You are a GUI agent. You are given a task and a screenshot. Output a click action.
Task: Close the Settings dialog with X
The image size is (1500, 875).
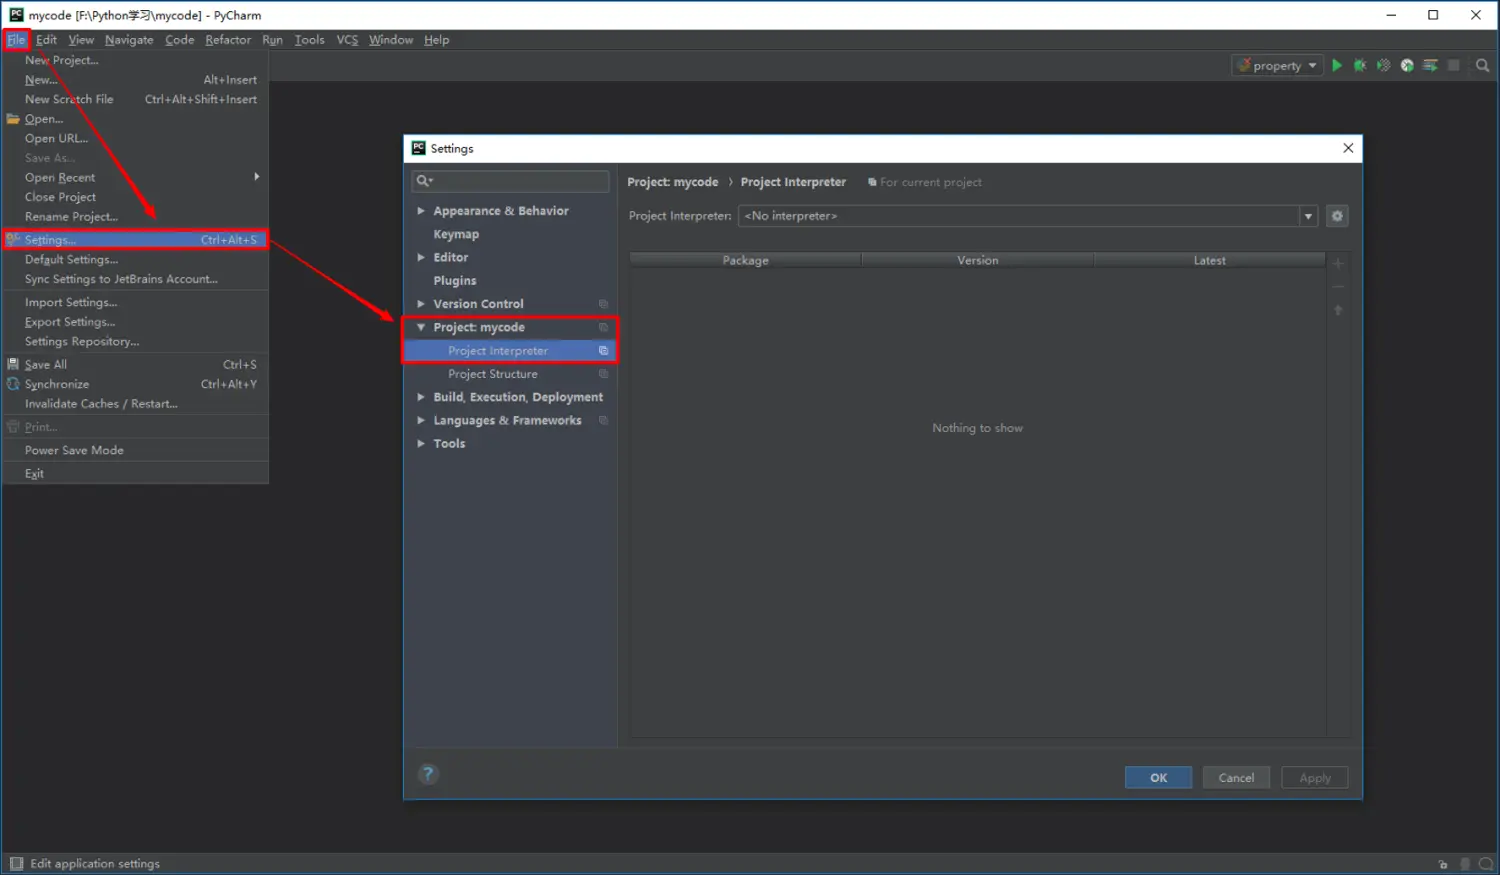[x=1348, y=148]
